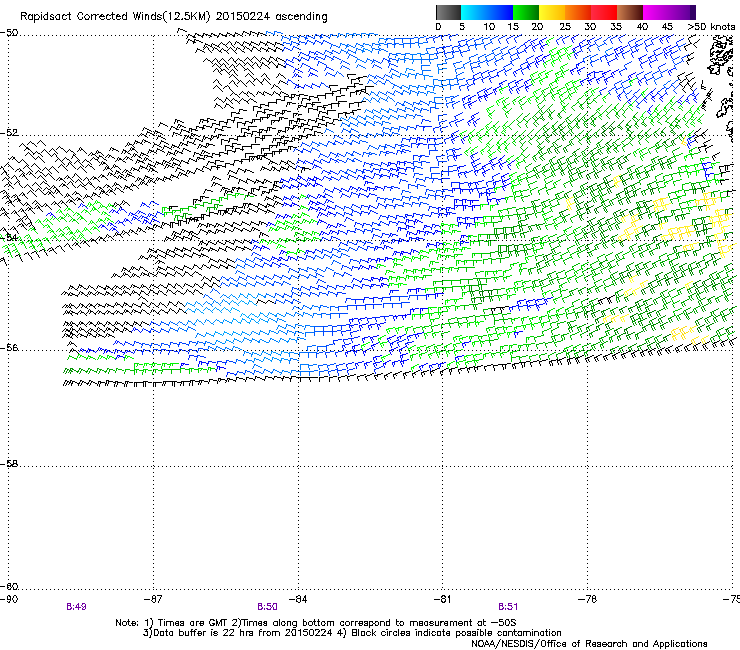Image resolution: width=740 pixels, height=650 pixels.
Task: Click the longitude label '-81'
Action: pyautogui.click(x=442, y=599)
